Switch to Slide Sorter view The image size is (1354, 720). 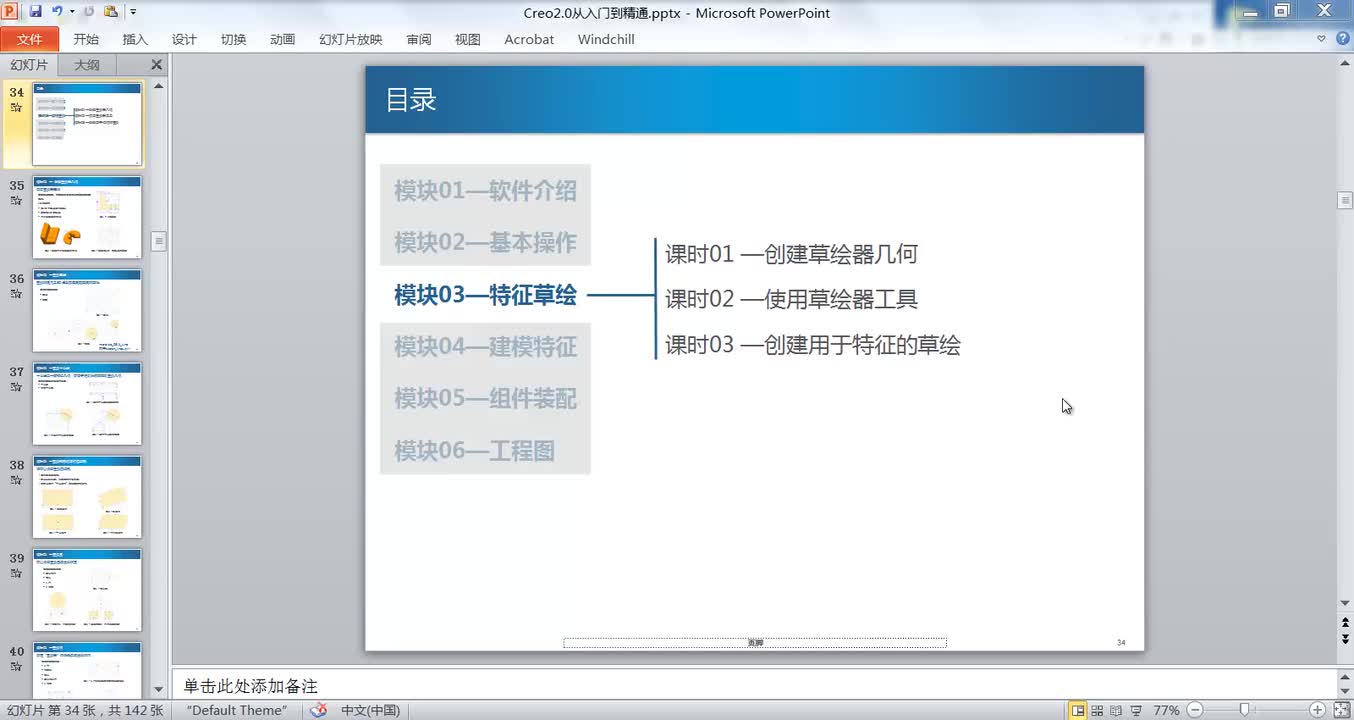tap(1098, 710)
